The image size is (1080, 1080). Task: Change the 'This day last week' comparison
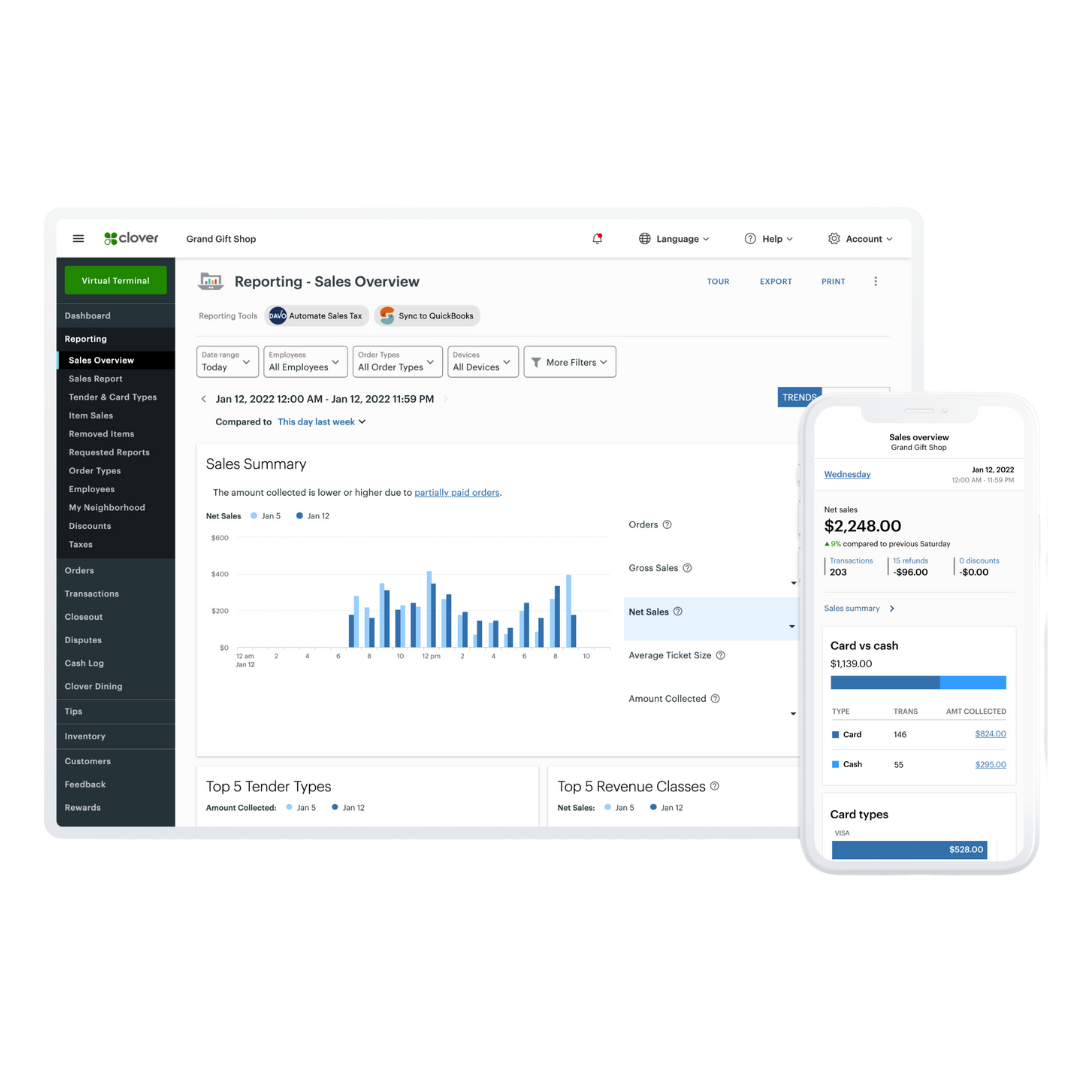coord(322,422)
